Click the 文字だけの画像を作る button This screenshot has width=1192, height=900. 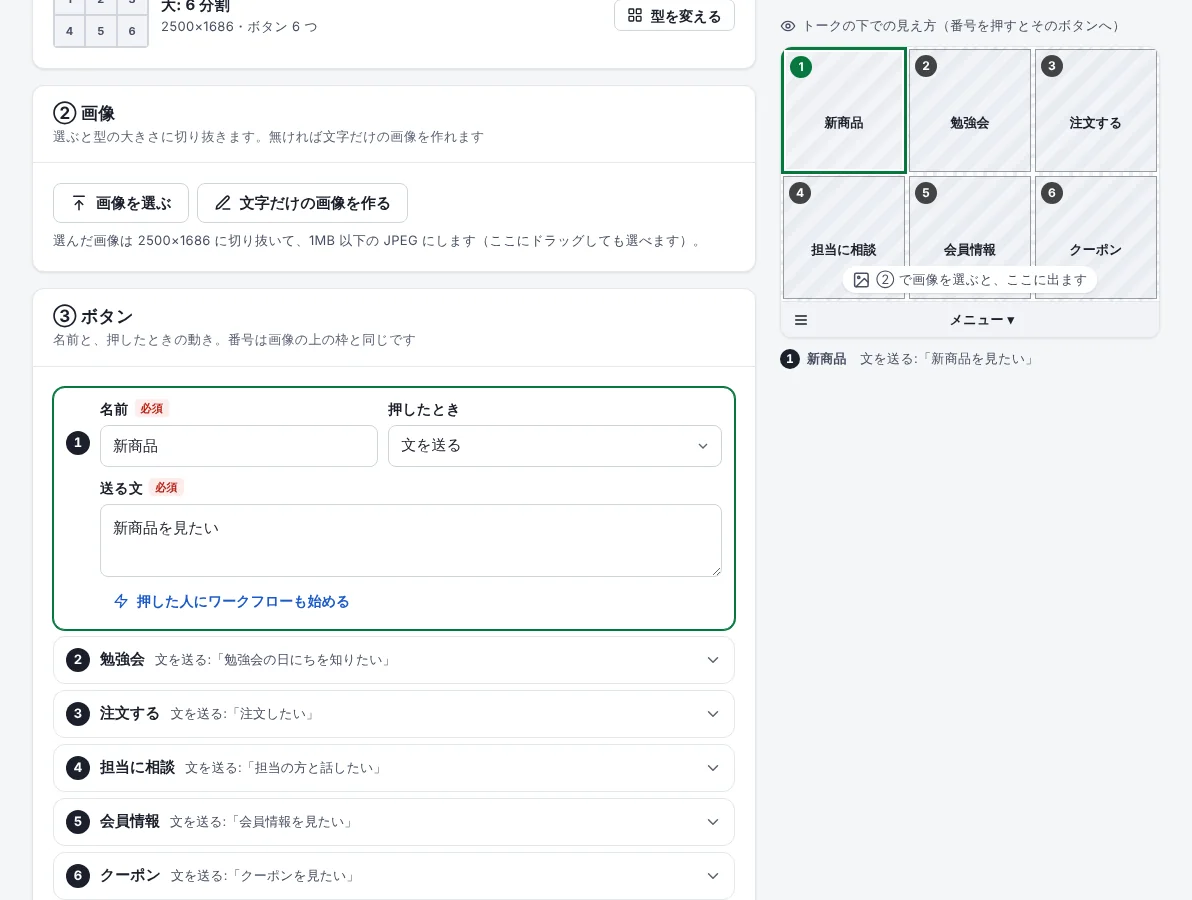pos(303,203)
